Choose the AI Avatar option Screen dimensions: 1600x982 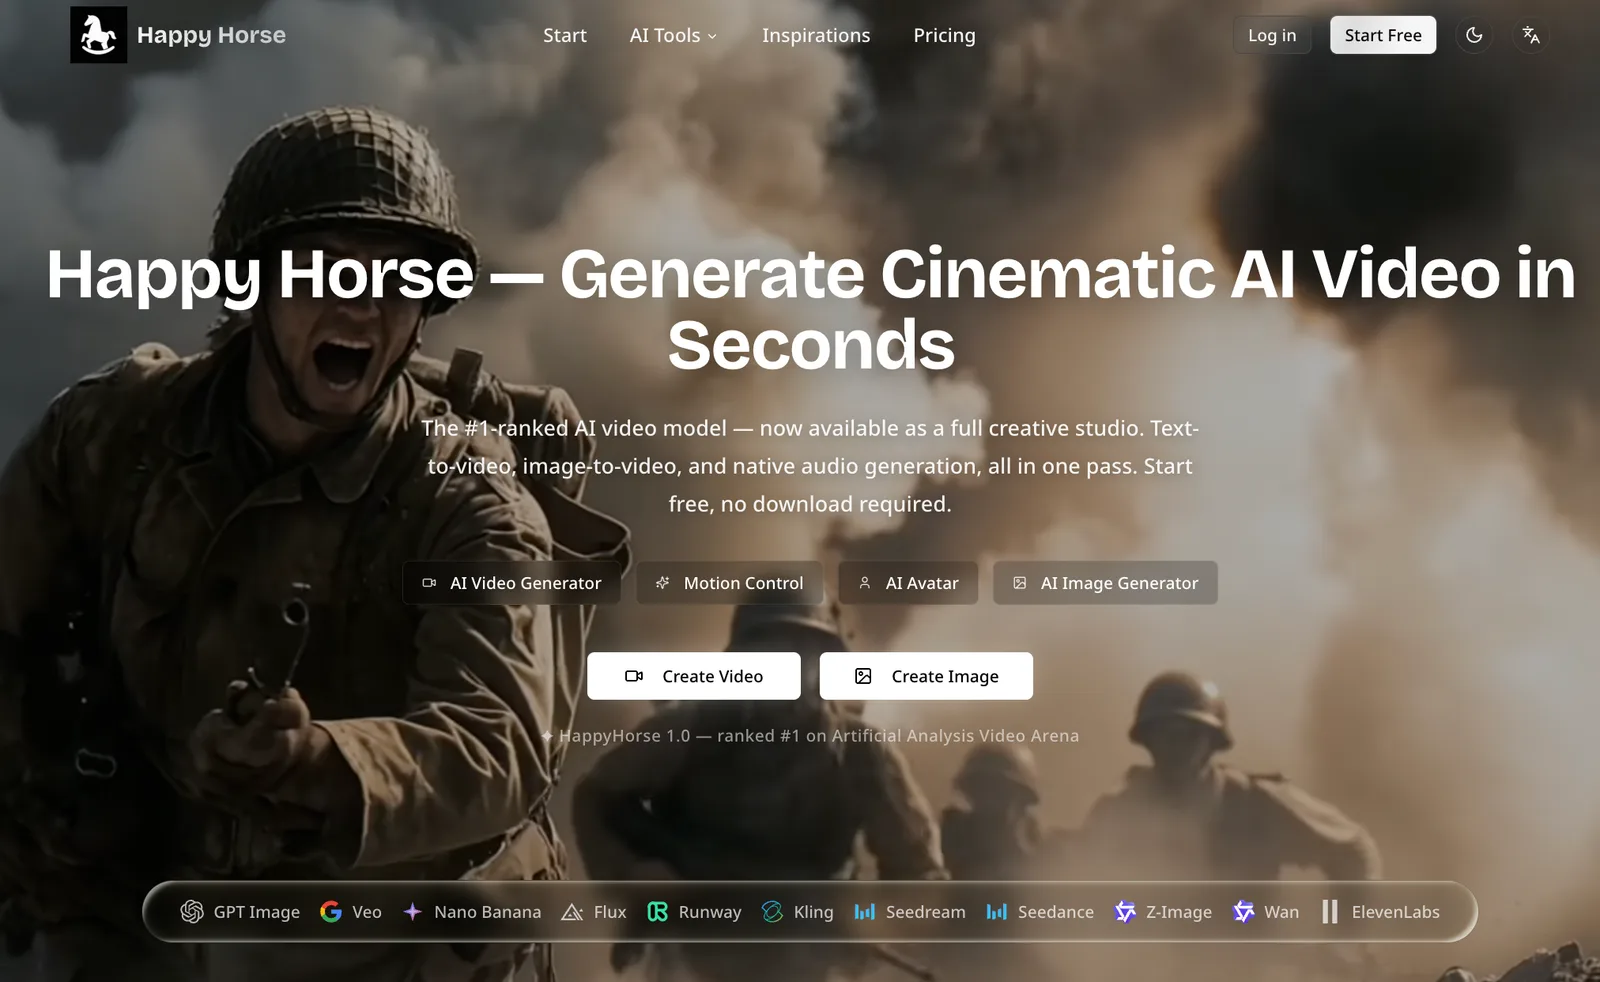click(x=908, y=583)
